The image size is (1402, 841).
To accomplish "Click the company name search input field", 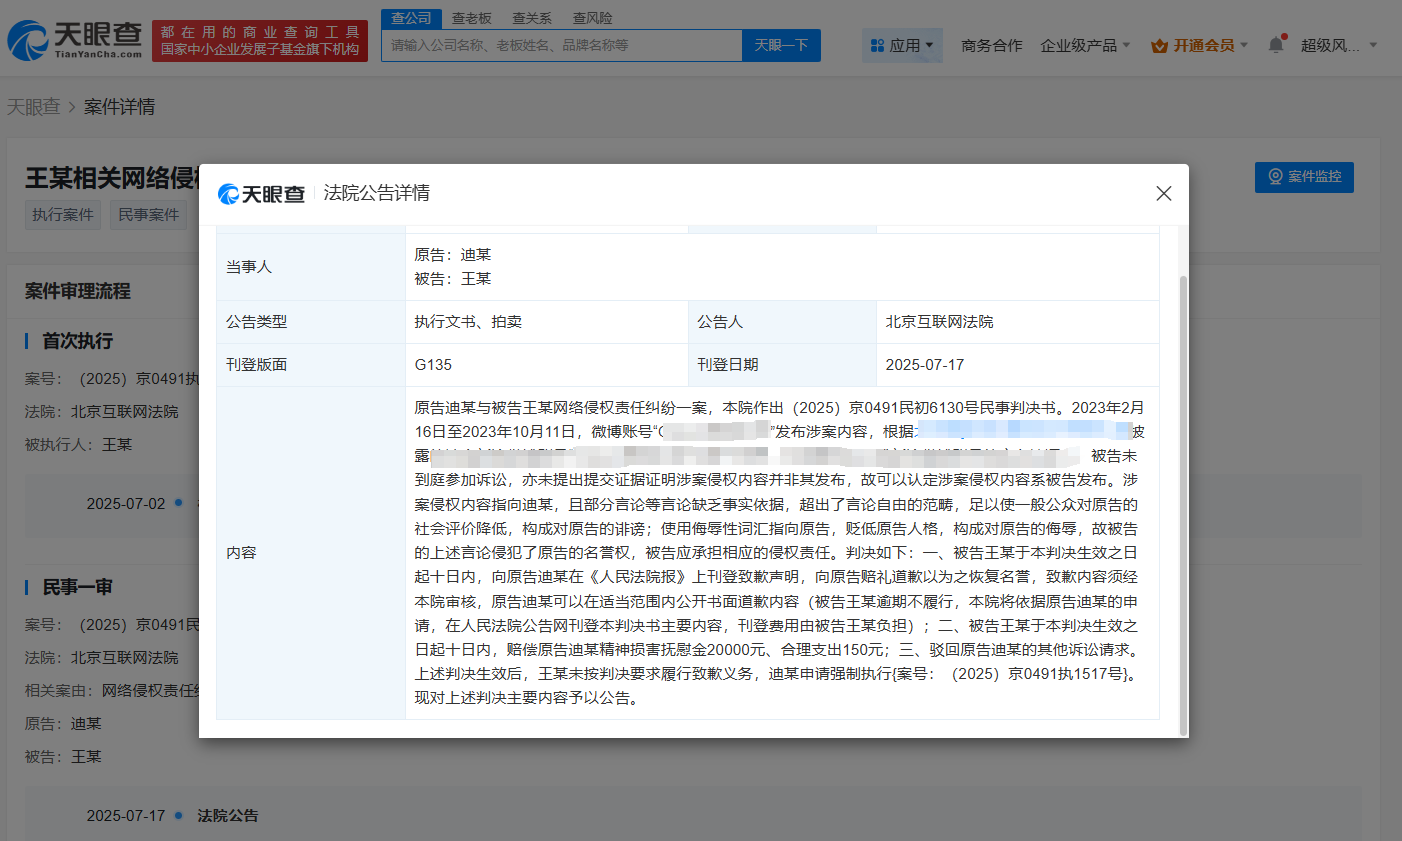I will (x=561, y=46).
